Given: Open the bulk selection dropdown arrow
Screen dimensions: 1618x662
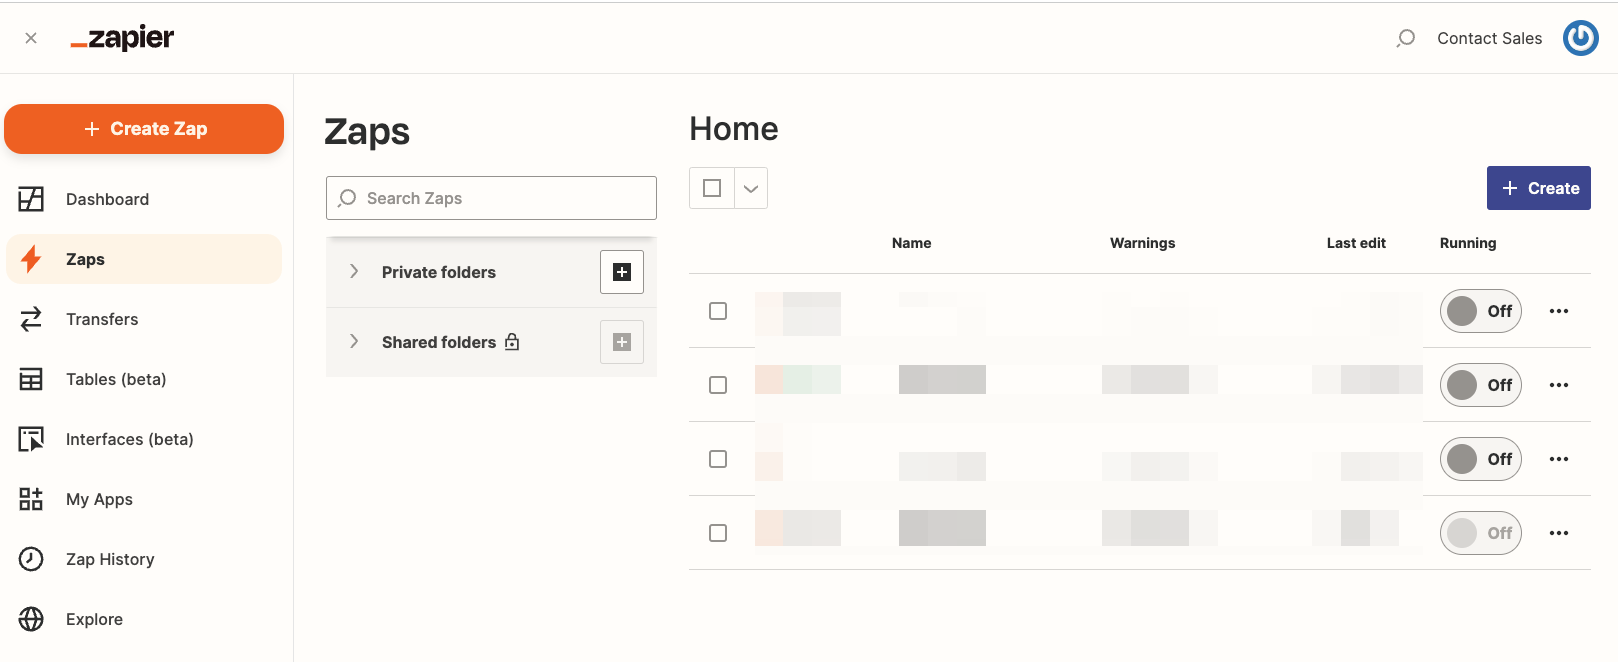Looking at the screenshot, I should coord(751,188).
